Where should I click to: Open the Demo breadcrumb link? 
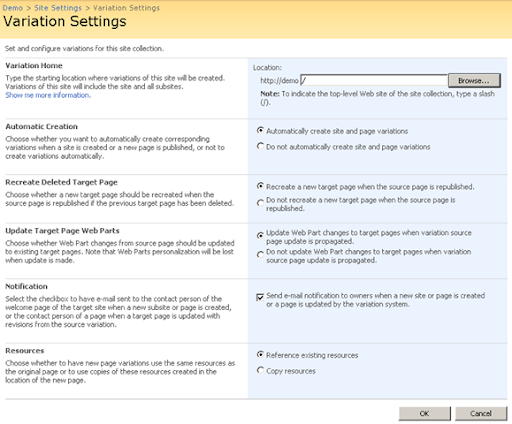(x=13, y=8)
